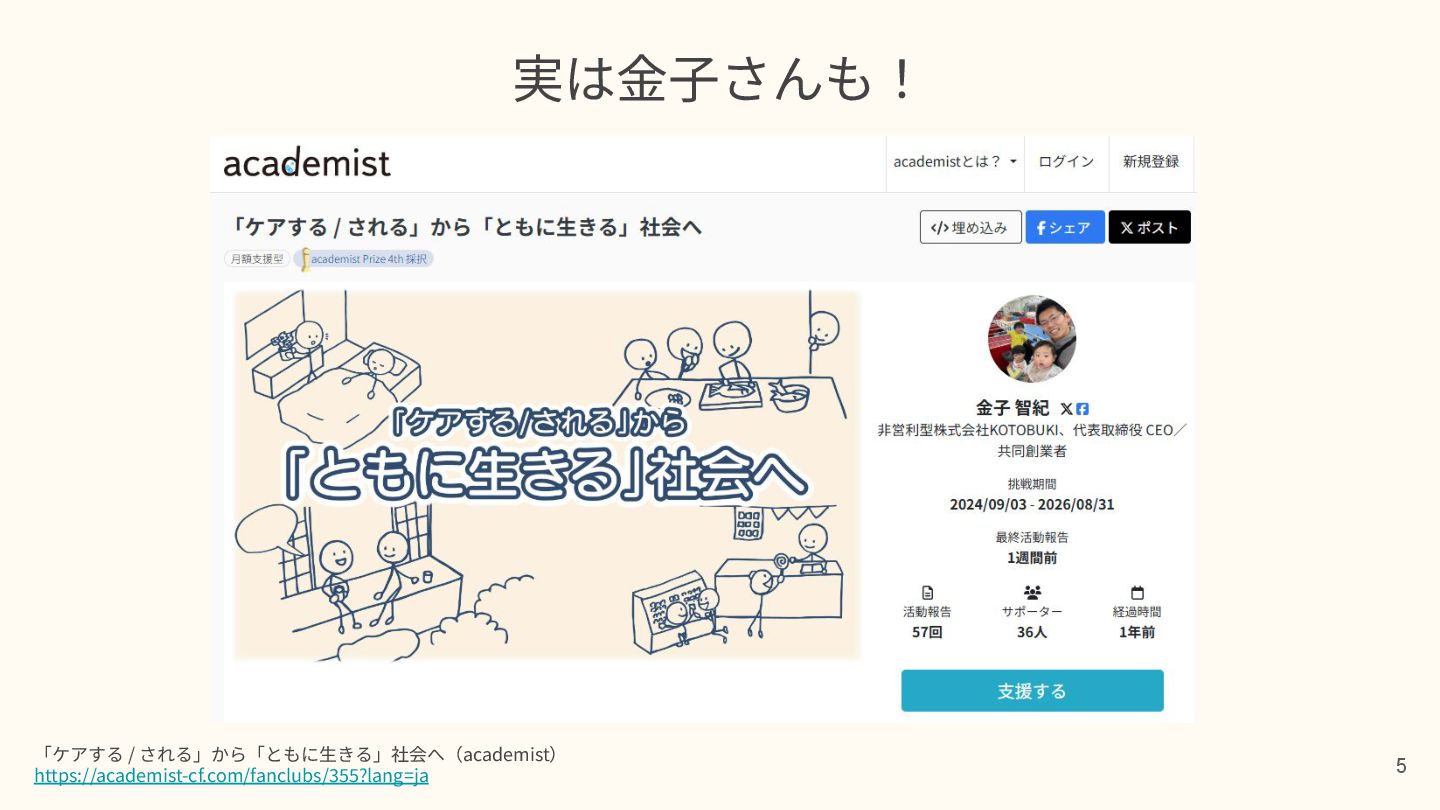Click the 埋め込み embed button
This screenshot has height=810, width=1440.
(970, 227)
